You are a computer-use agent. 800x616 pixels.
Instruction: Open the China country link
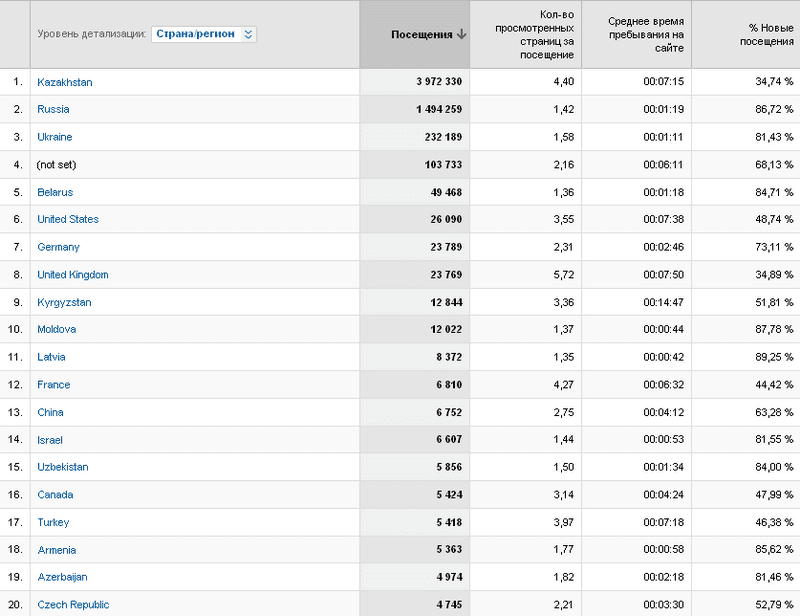tap(50, 412)
